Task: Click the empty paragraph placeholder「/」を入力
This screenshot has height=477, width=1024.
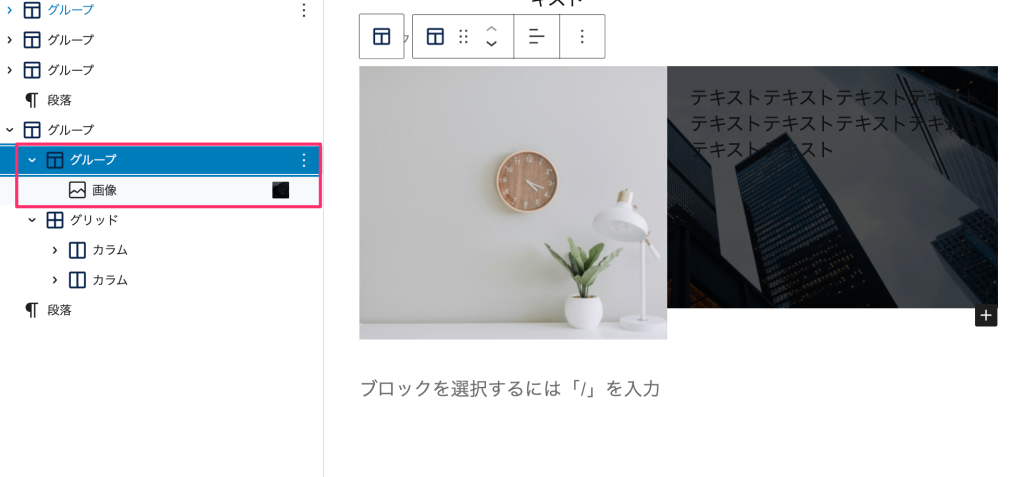Action: click(511, 389)
